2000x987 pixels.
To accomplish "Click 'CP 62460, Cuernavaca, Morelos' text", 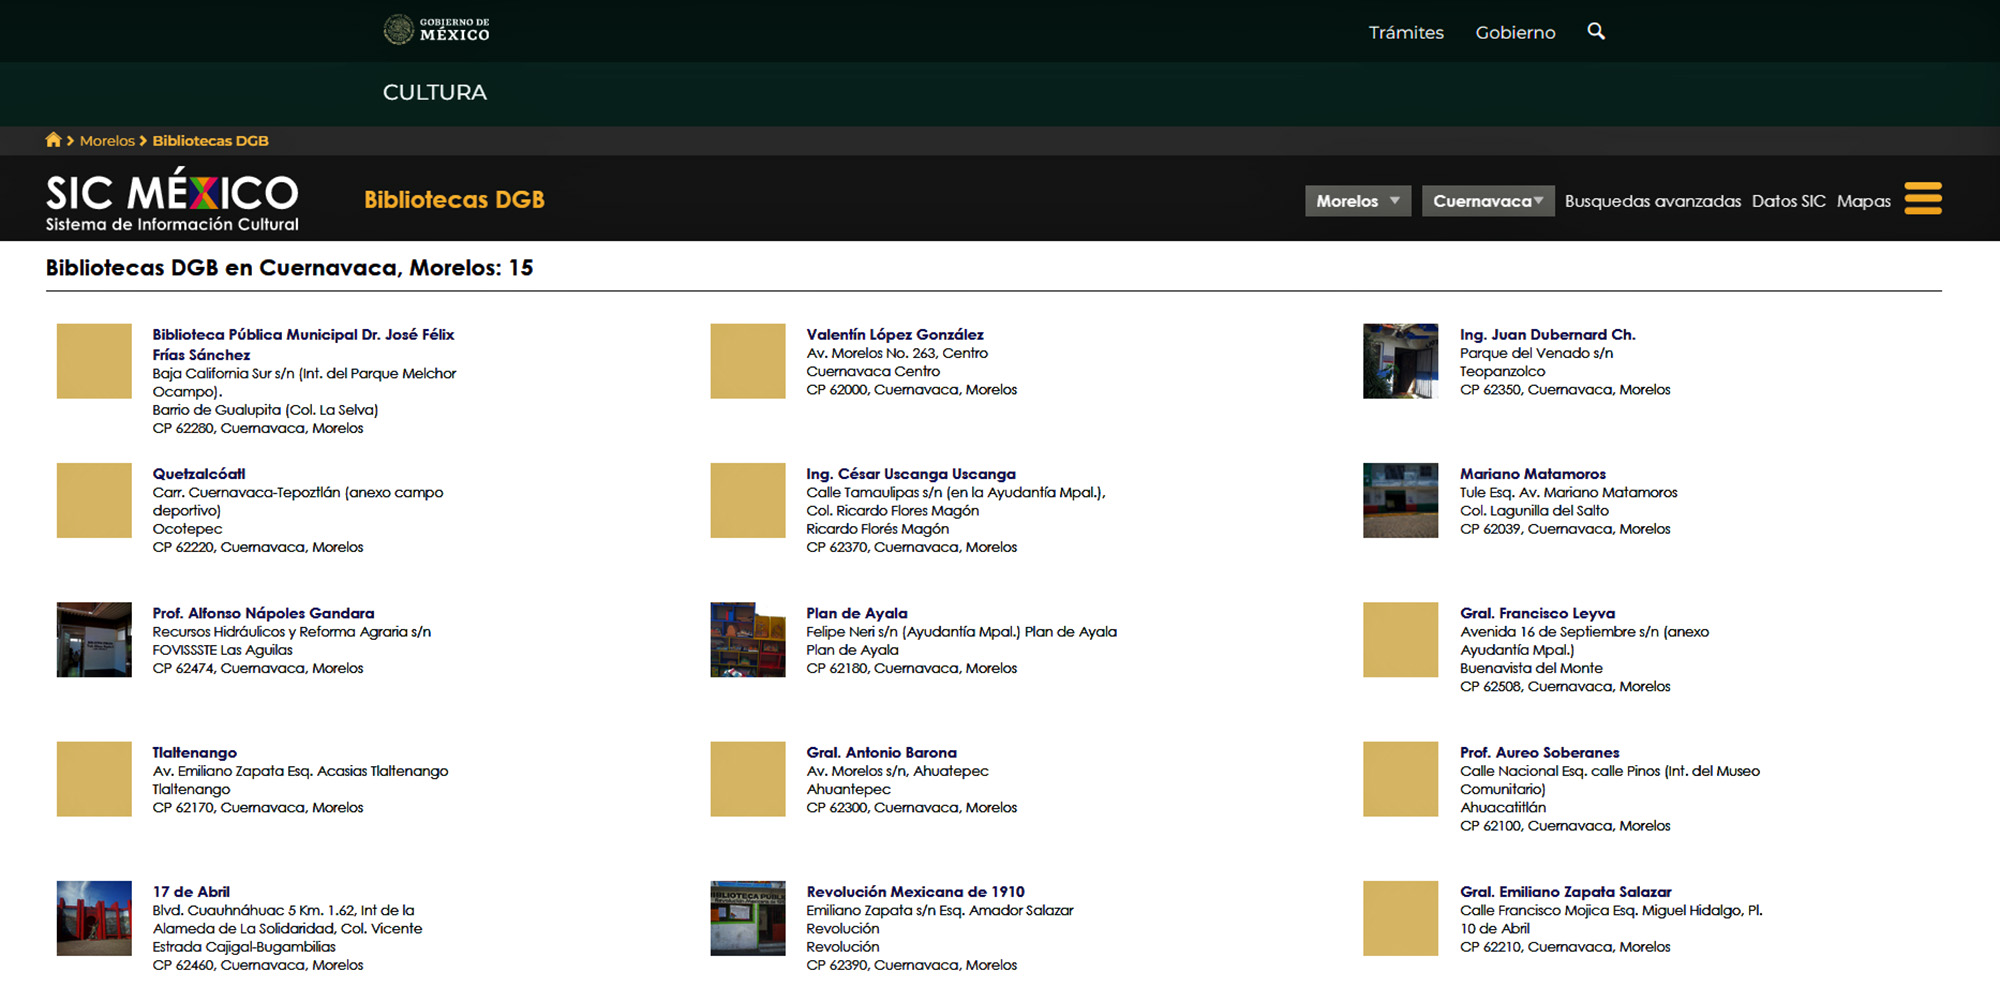I will click(258, 965).
